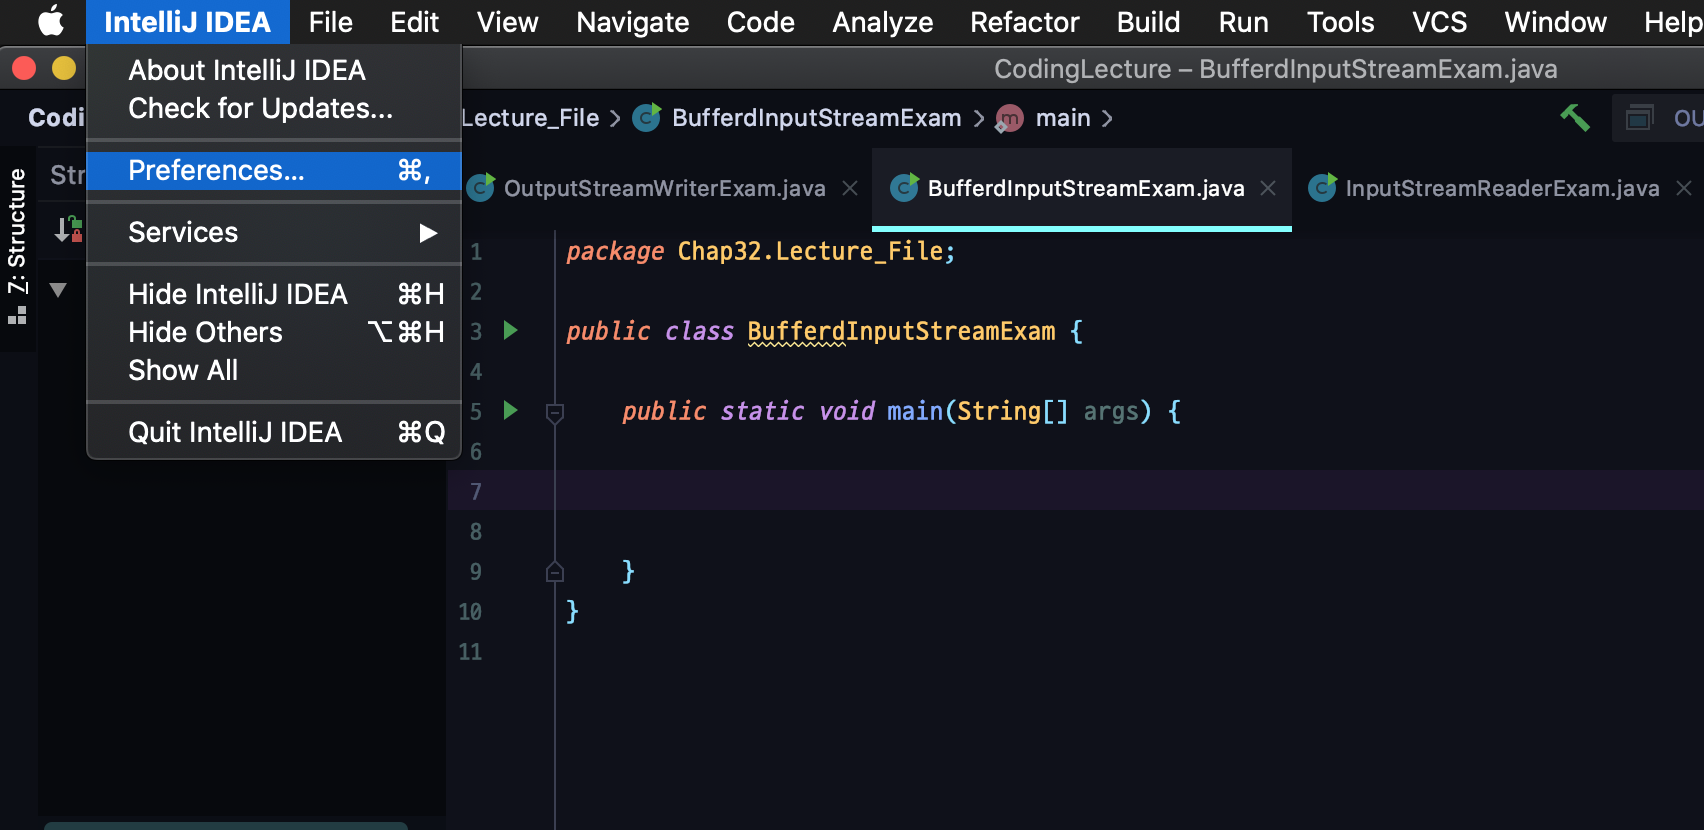Viewport: 1704px width, 830px height.
Task: Click the main method breadcrumb
Action: pos(1063,118)
